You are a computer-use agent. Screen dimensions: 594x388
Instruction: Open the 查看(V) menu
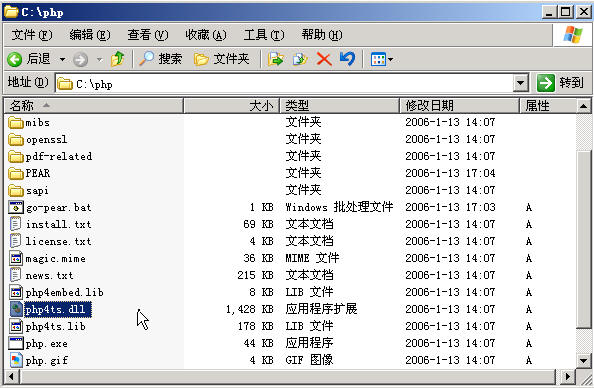click(147, 35)
